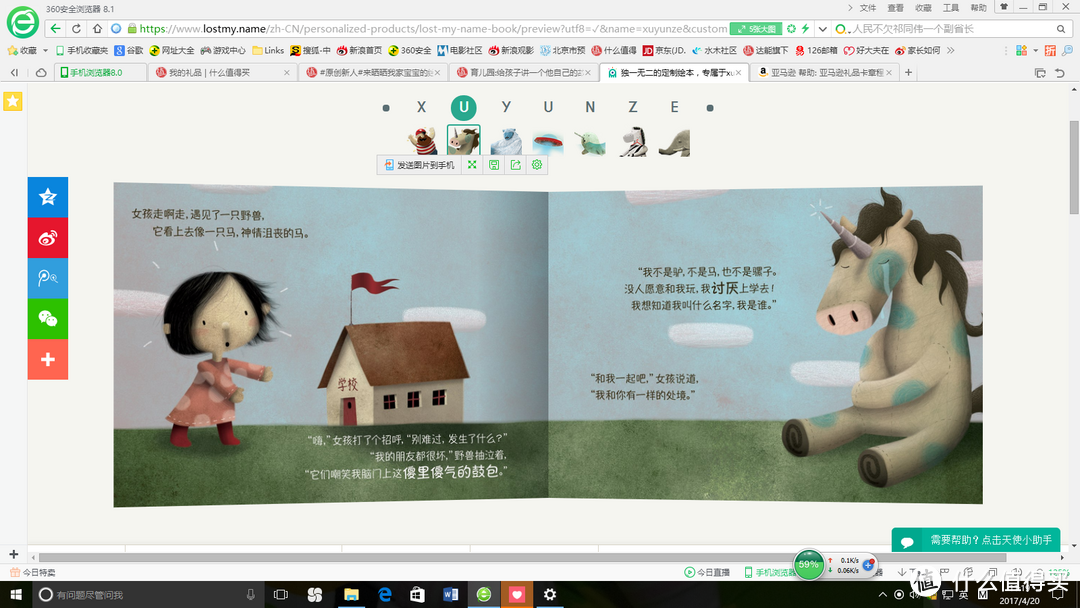Viewport: 1080px width, 608px height.
Task: Expand the extensions dropdown arrow
Action: pyautogui.click(x=1035, y=50)
